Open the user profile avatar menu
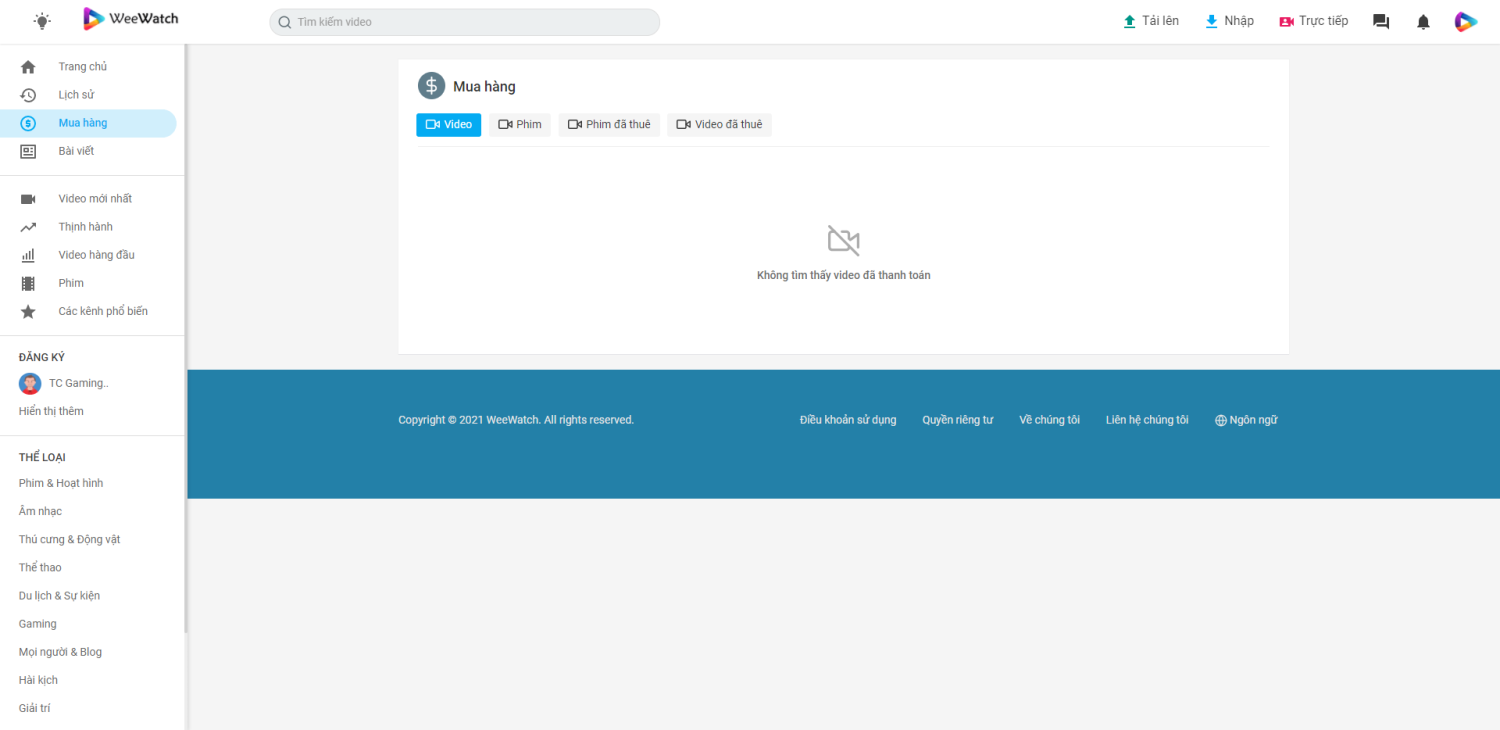This screenshot has height=730, width=1500. click(1465, 22)
